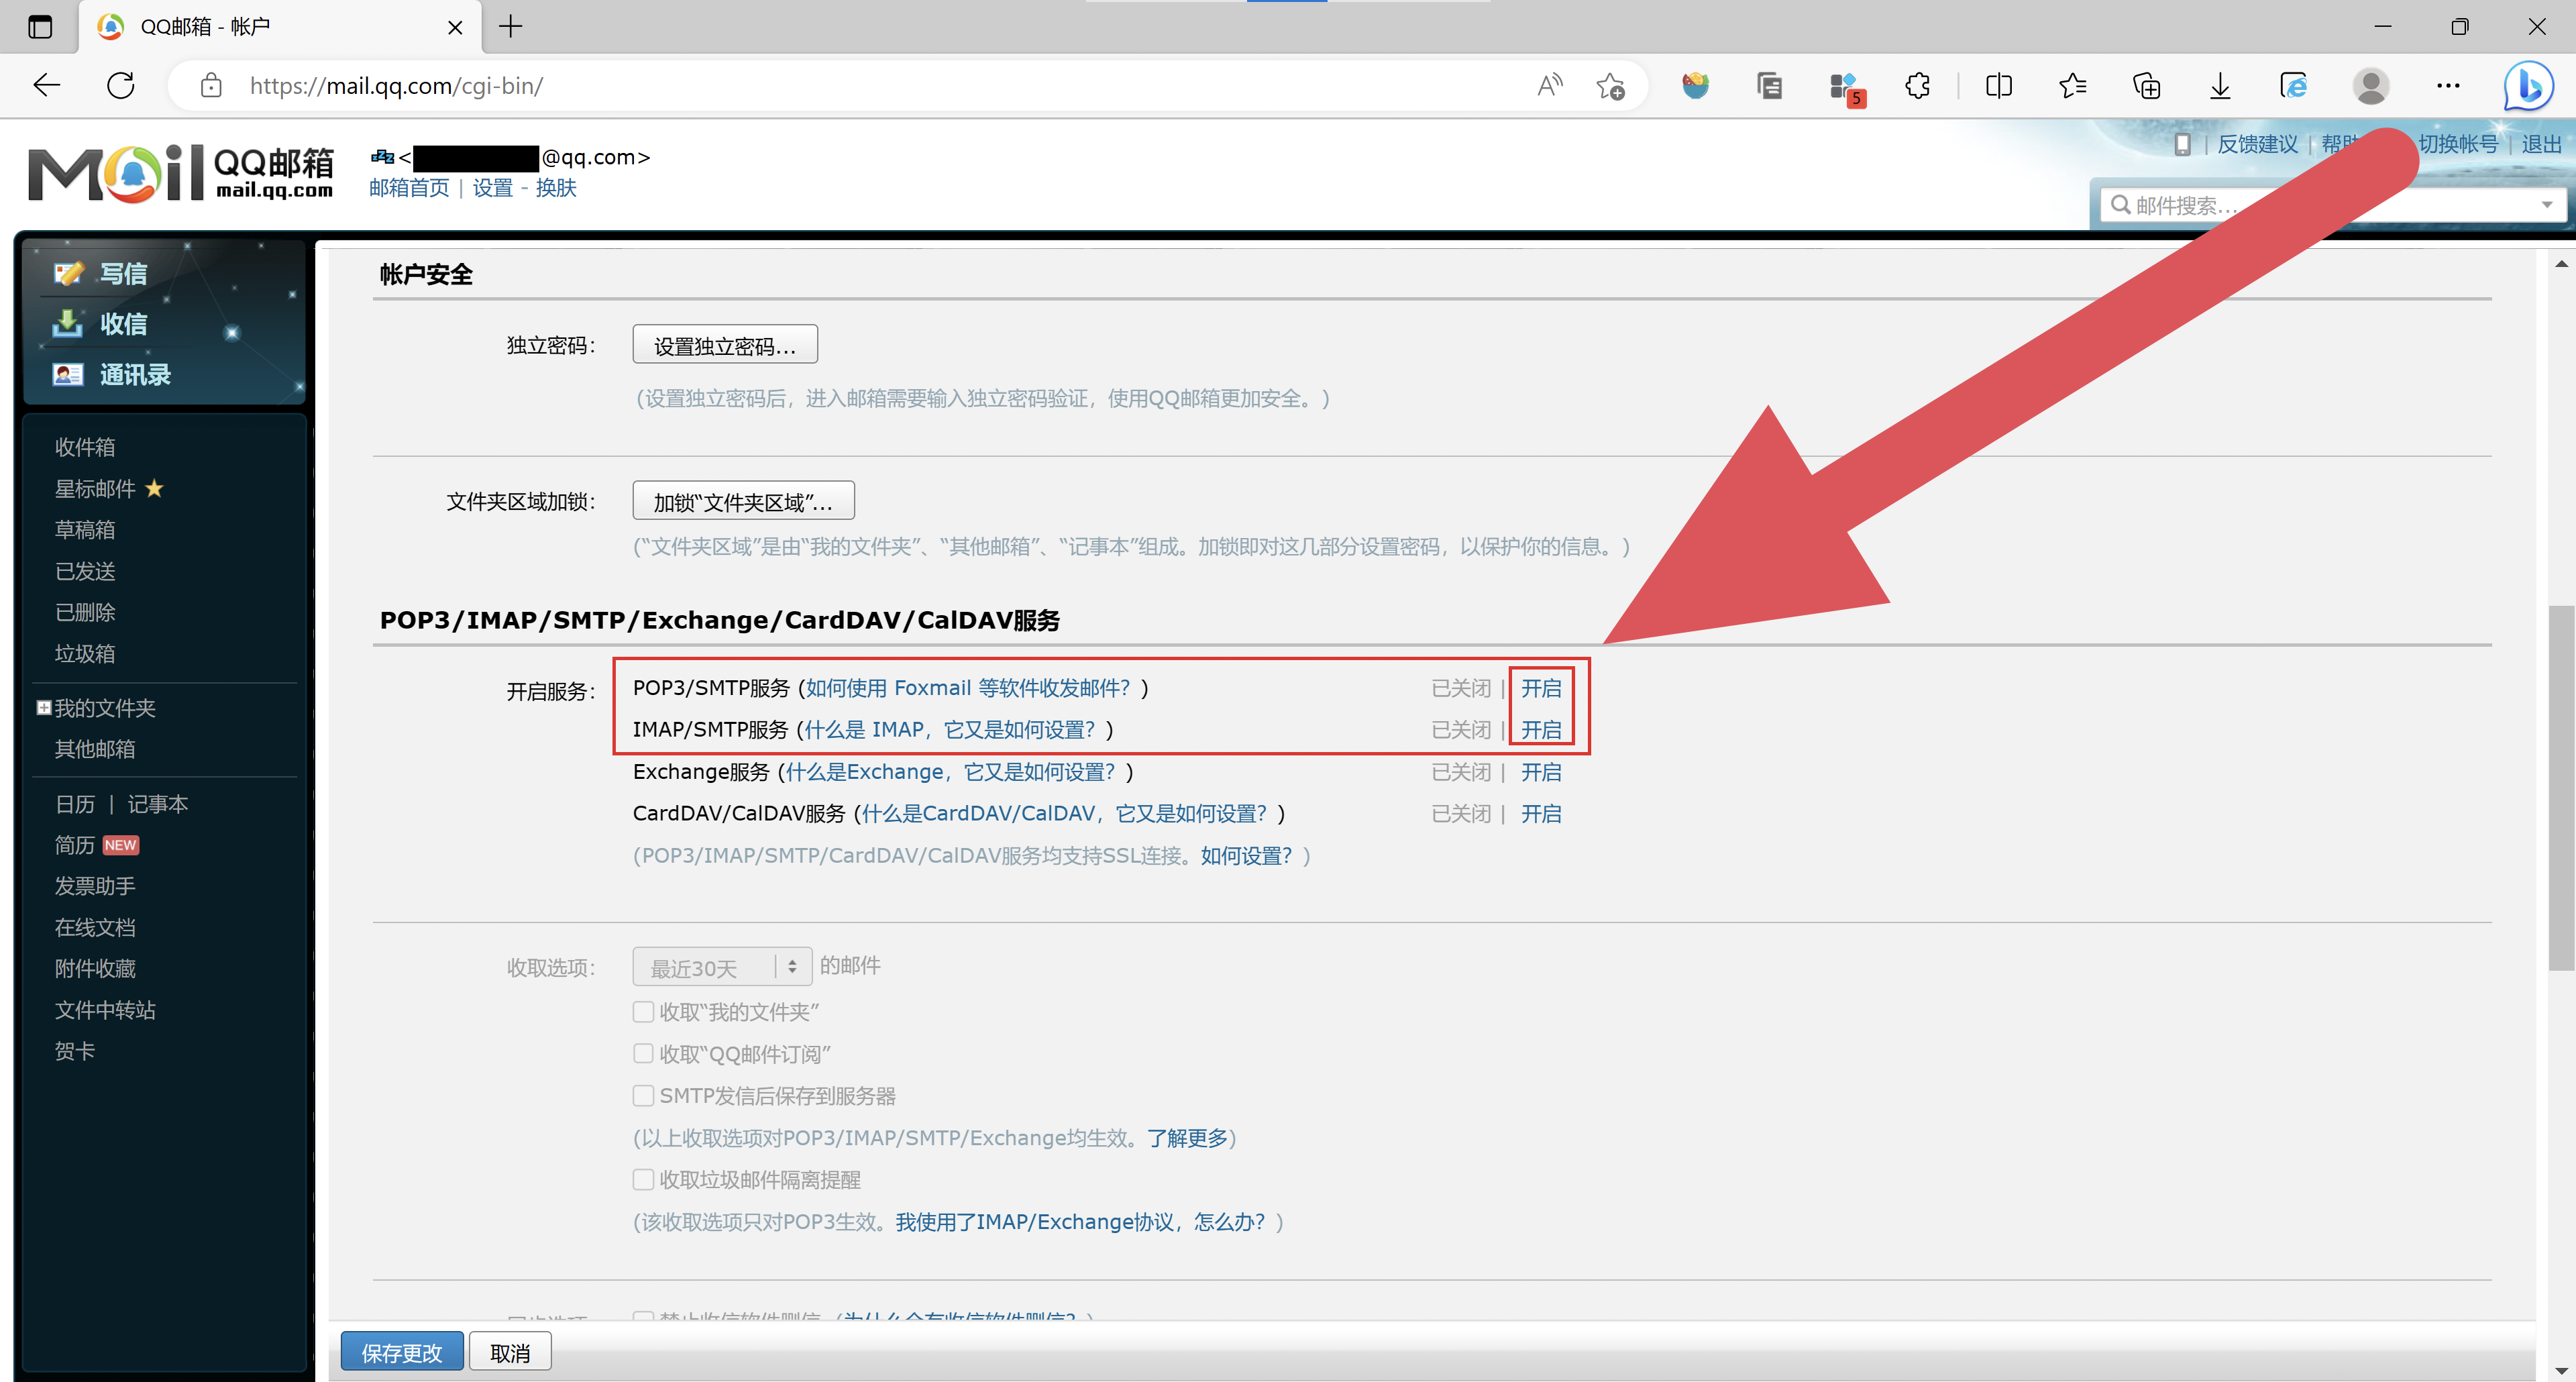Click 保存更改 button
Viewport: 2576px width, 1382px height.
click(401, 1352)
